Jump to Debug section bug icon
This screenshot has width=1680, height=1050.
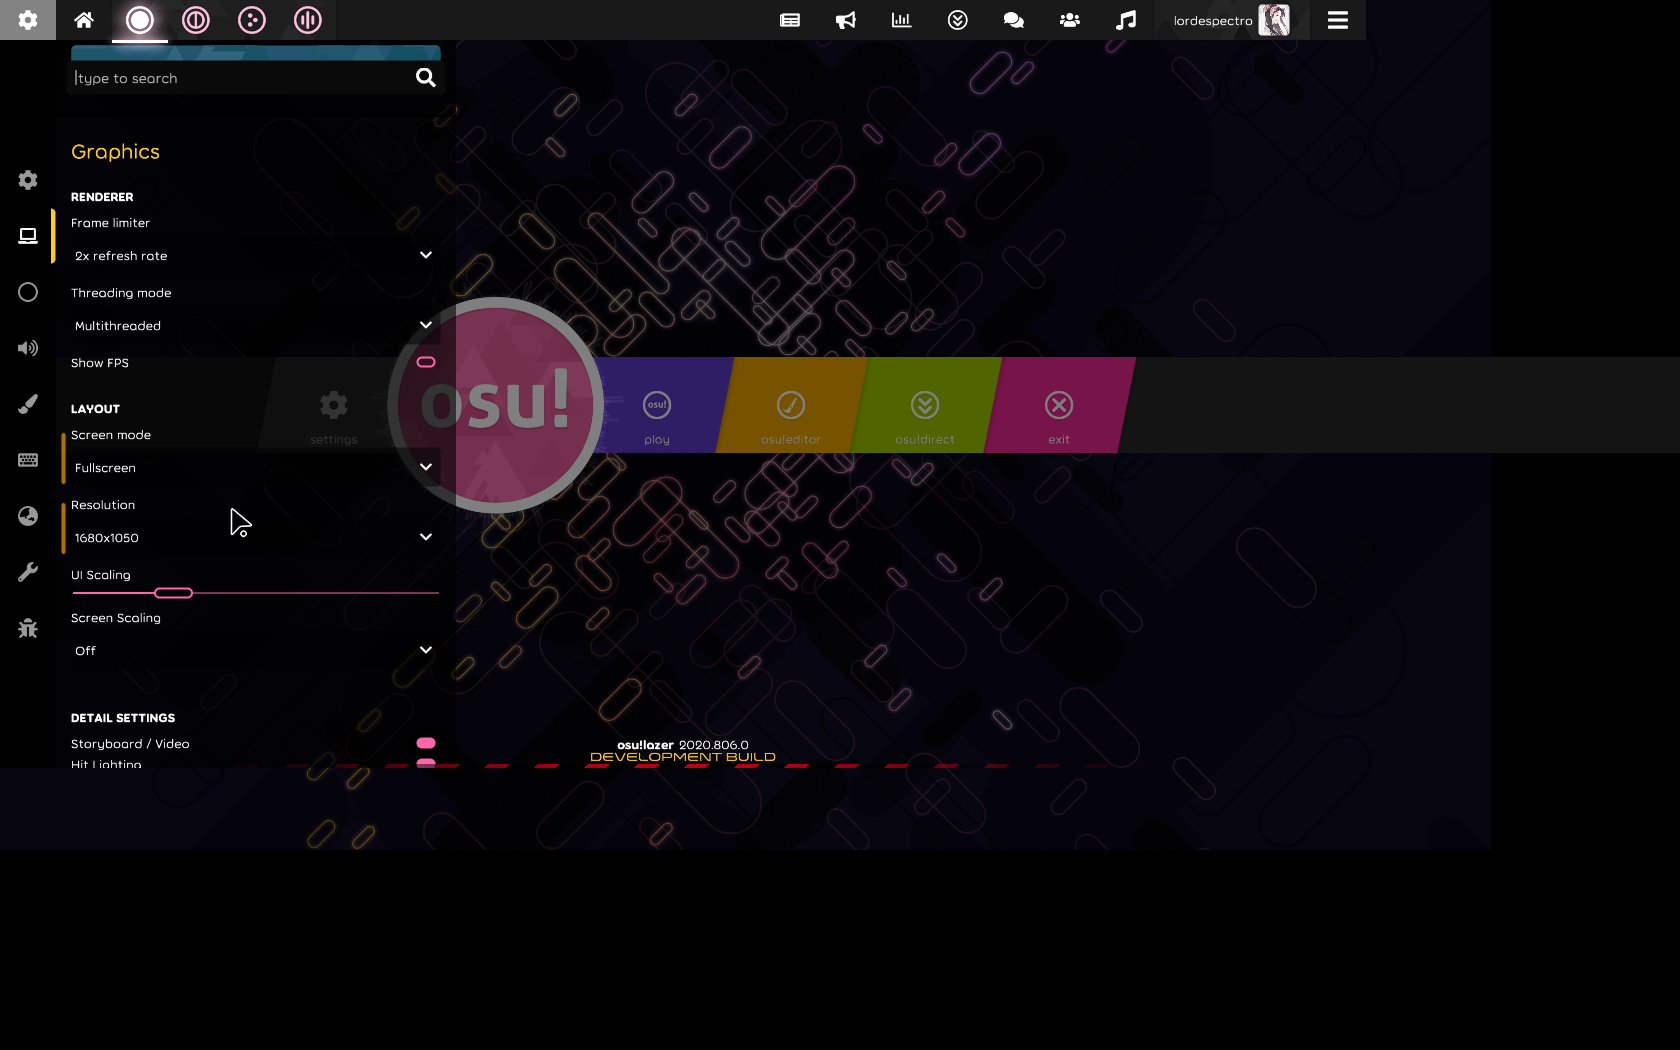click(x=28, y=628)
